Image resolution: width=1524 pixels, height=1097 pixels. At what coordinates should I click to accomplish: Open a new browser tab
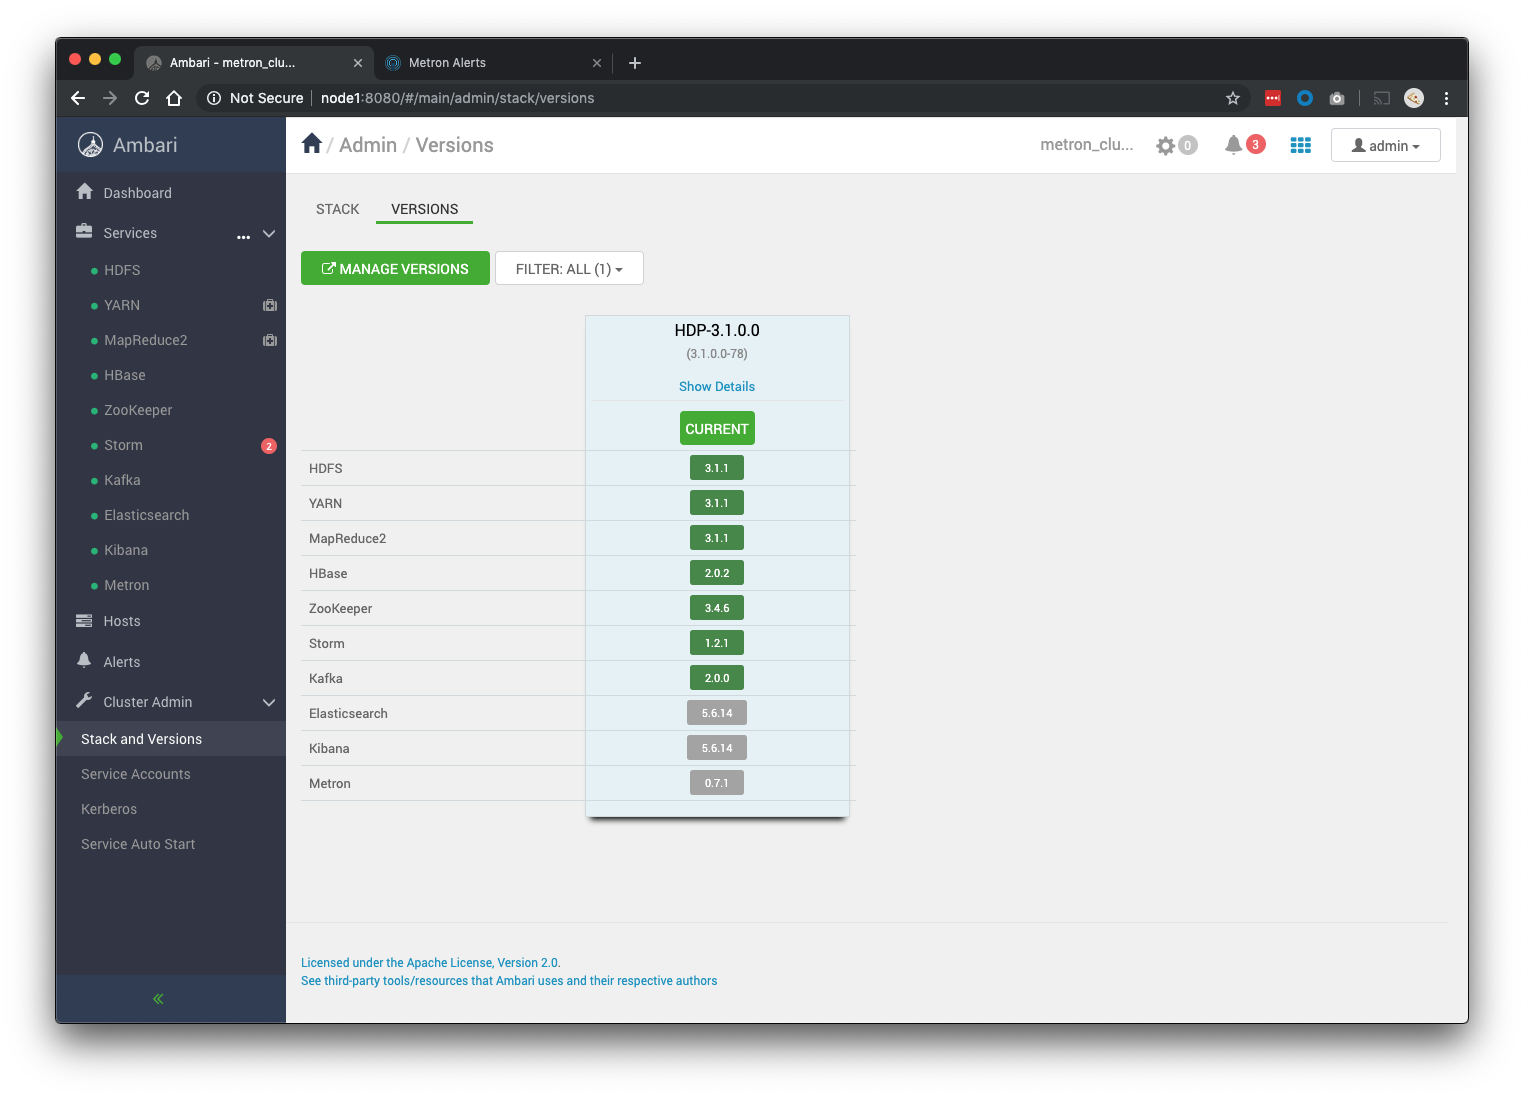pos(635,63)
